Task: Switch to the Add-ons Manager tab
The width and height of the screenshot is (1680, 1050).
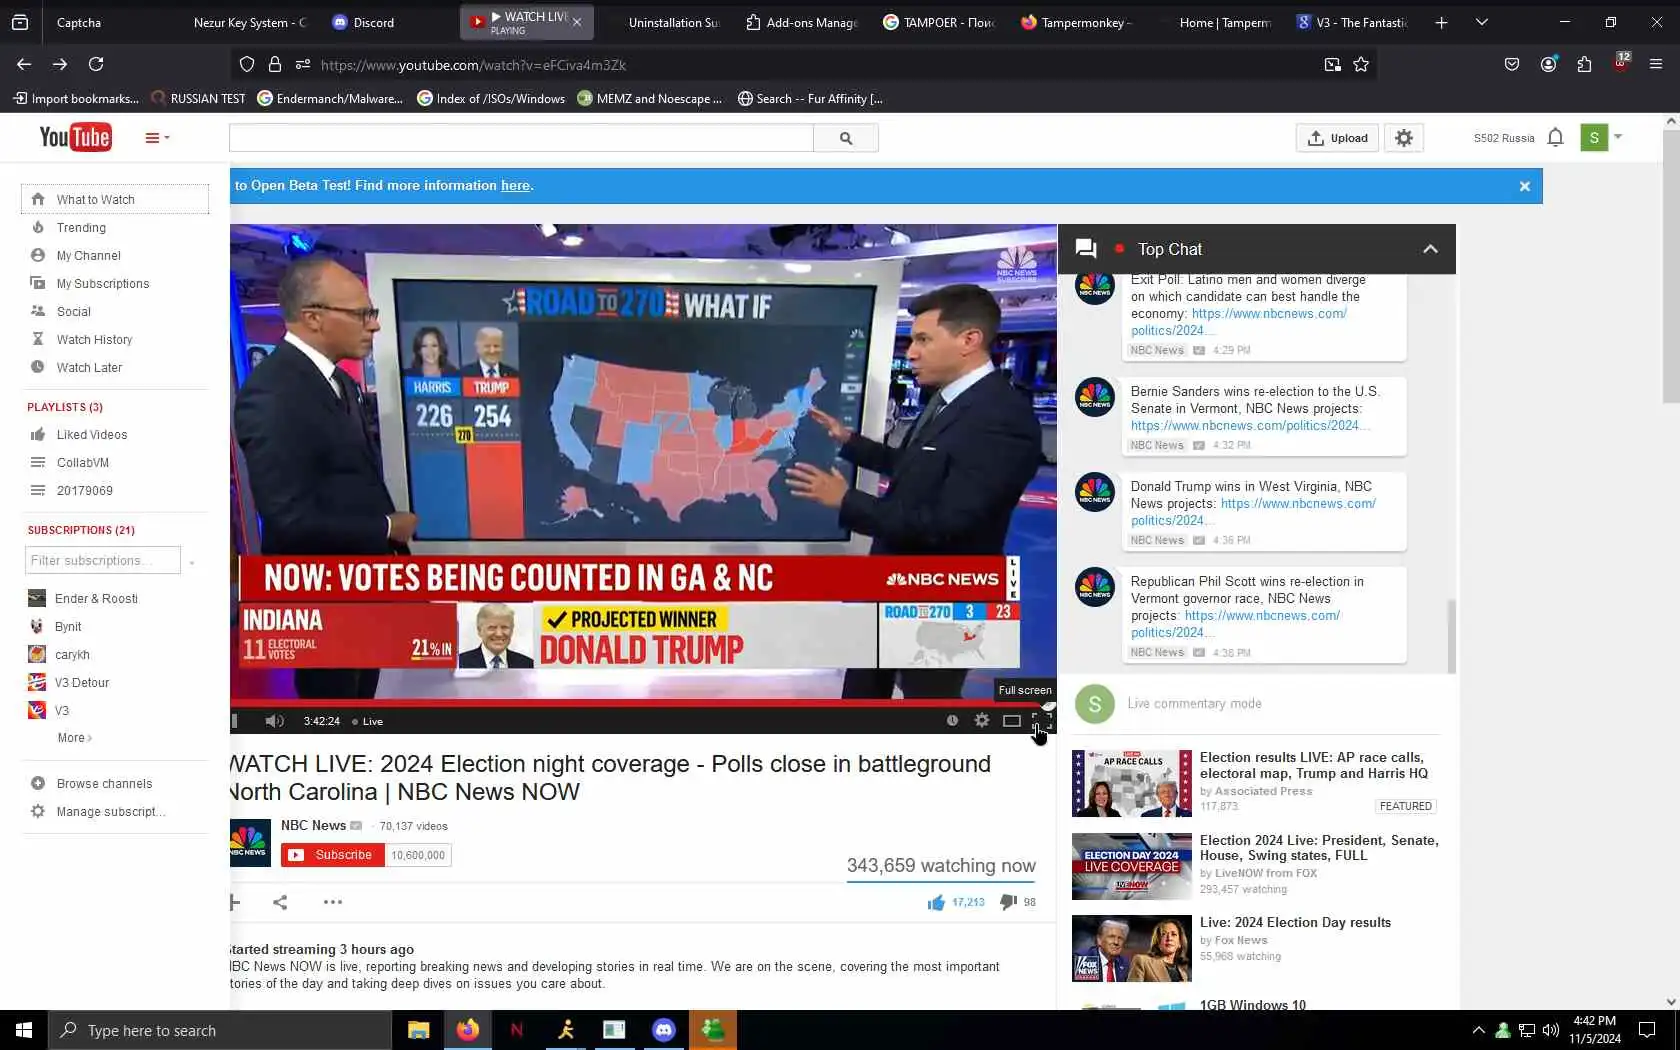Action: (x=800, y=22)
